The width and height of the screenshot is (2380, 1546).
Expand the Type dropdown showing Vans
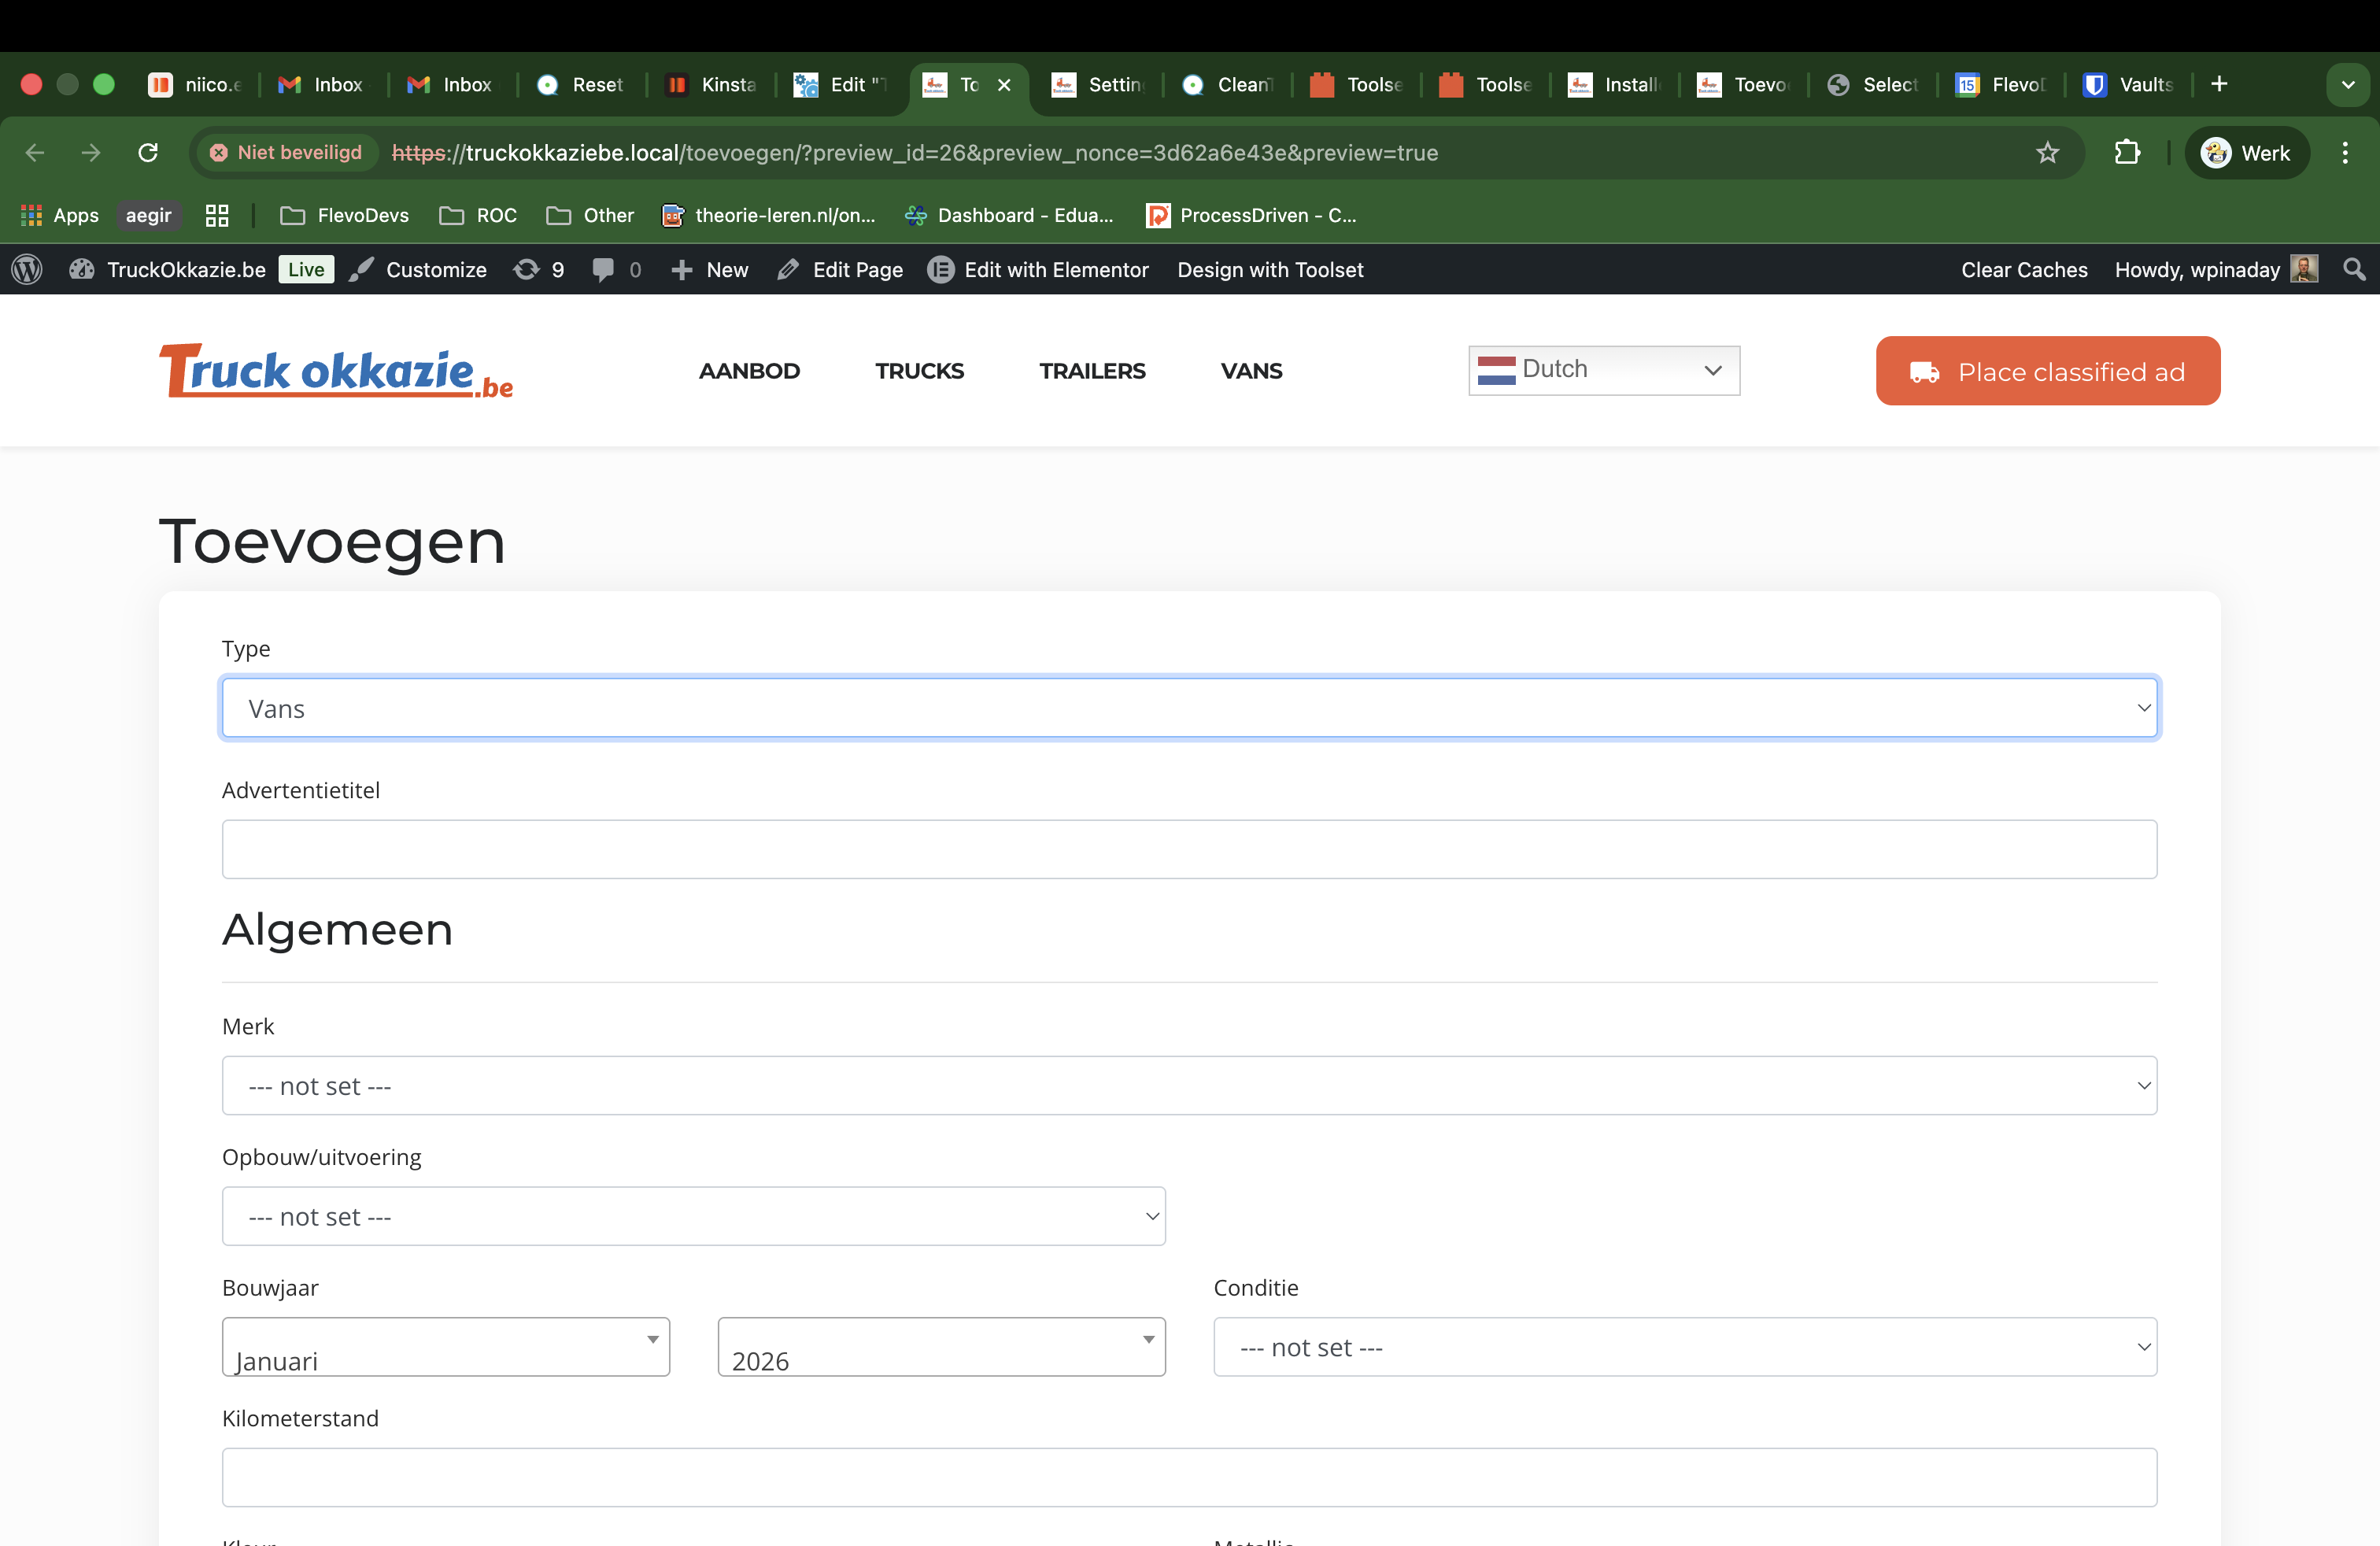[x=1189, y=708]
